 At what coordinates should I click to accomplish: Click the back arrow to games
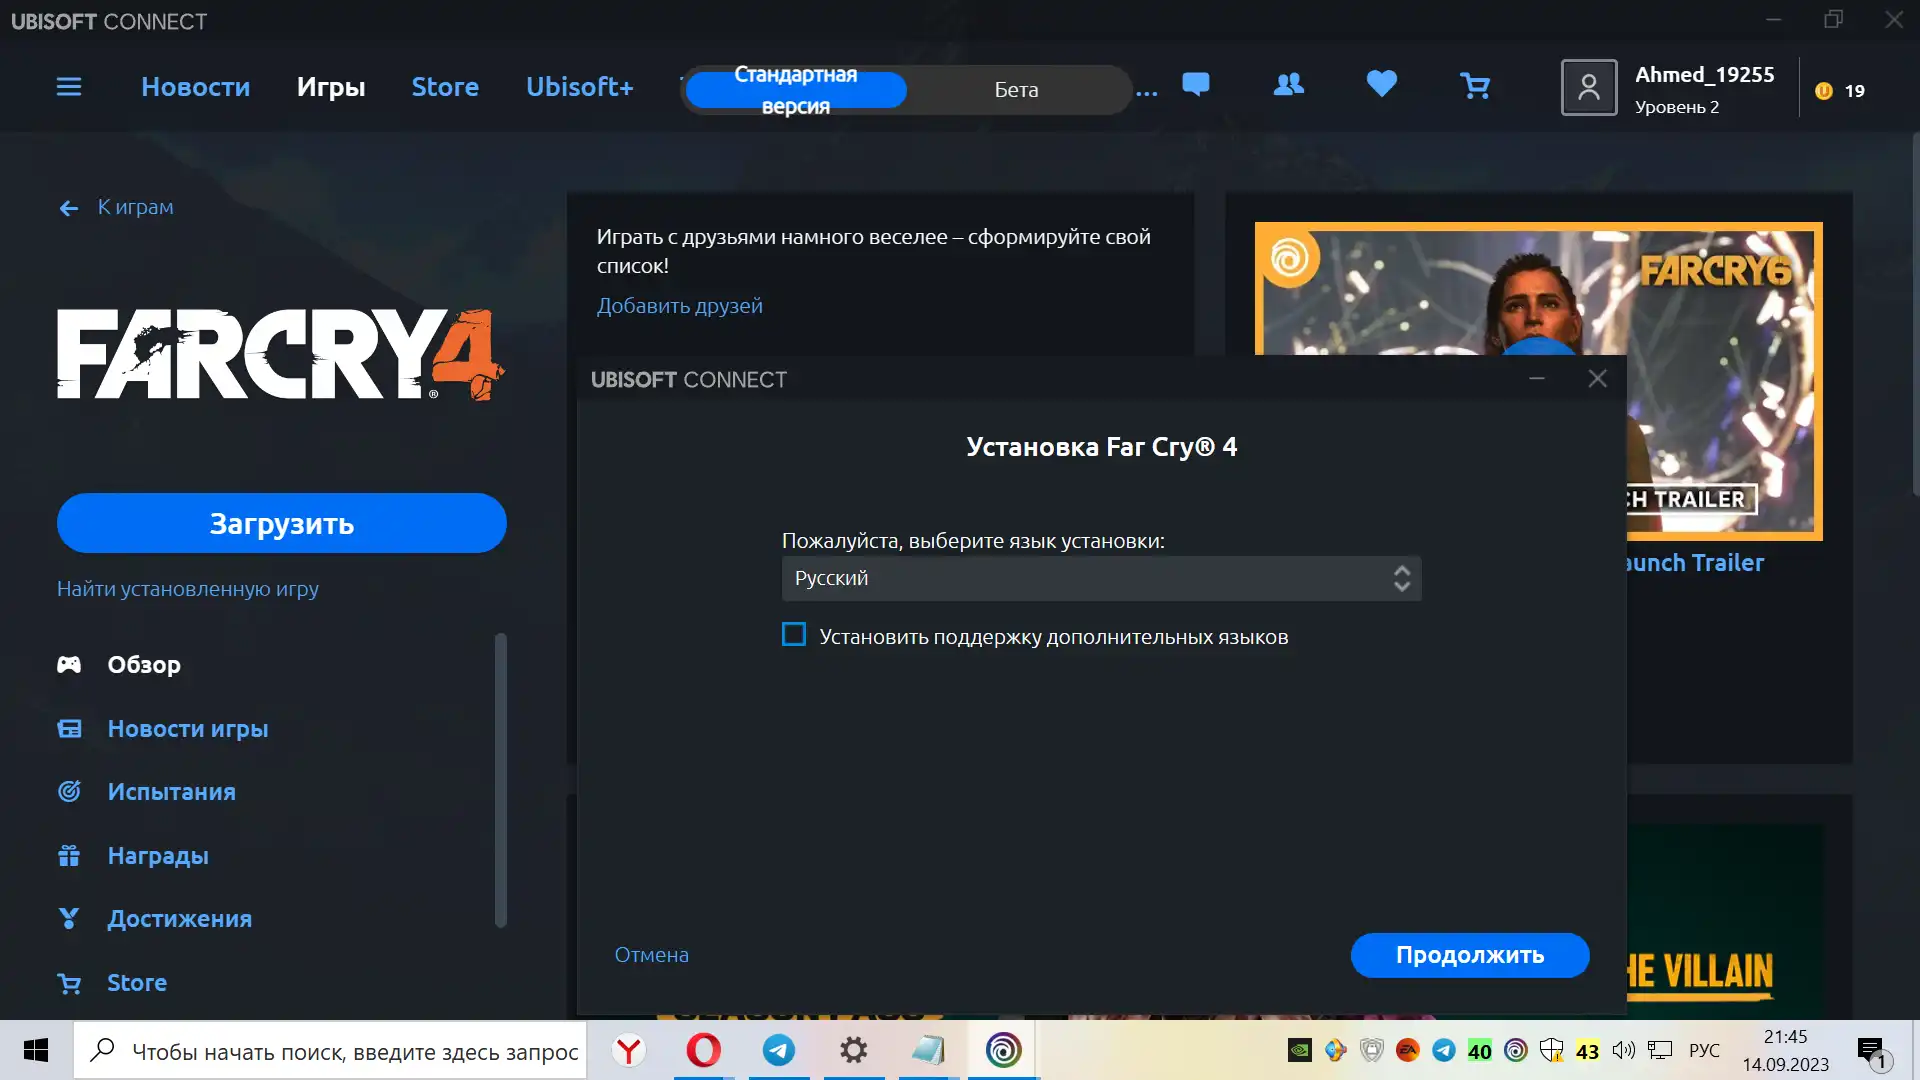(x=68, y=208)
